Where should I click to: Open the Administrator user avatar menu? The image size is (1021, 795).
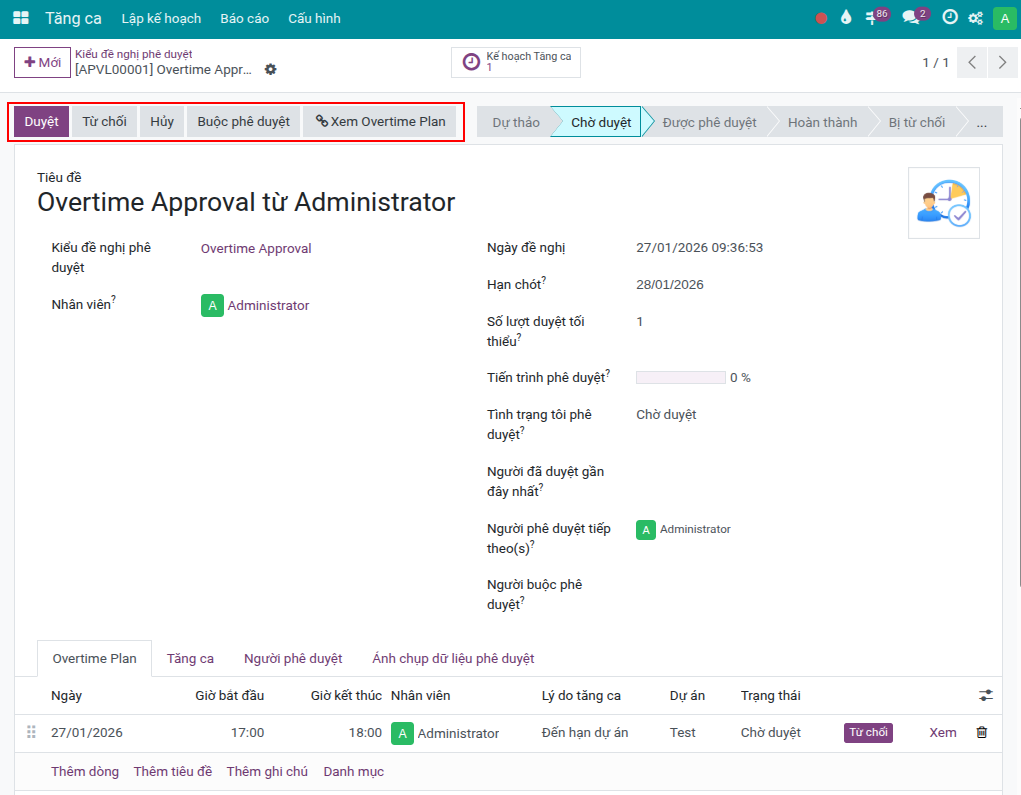[x=1003, y=18]
